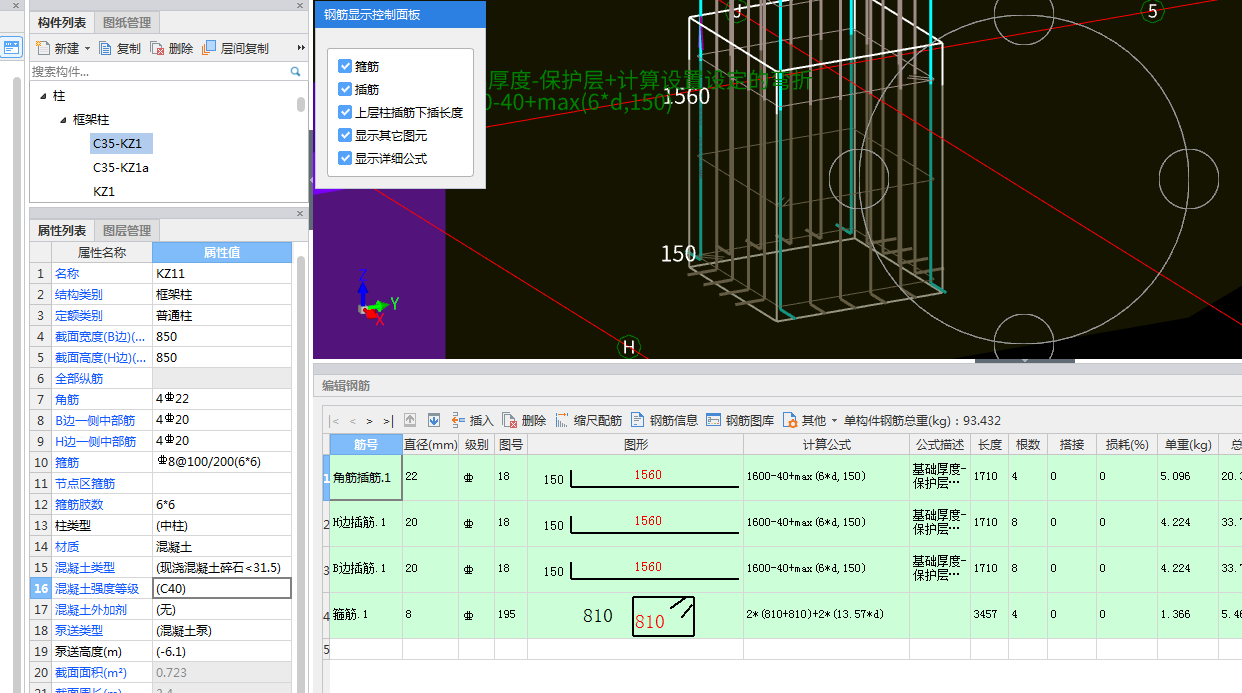The width and height of the screenshot is (1242, 693).
Task: Switch to 构件列表 tab
Action: (x=62, y=22)
